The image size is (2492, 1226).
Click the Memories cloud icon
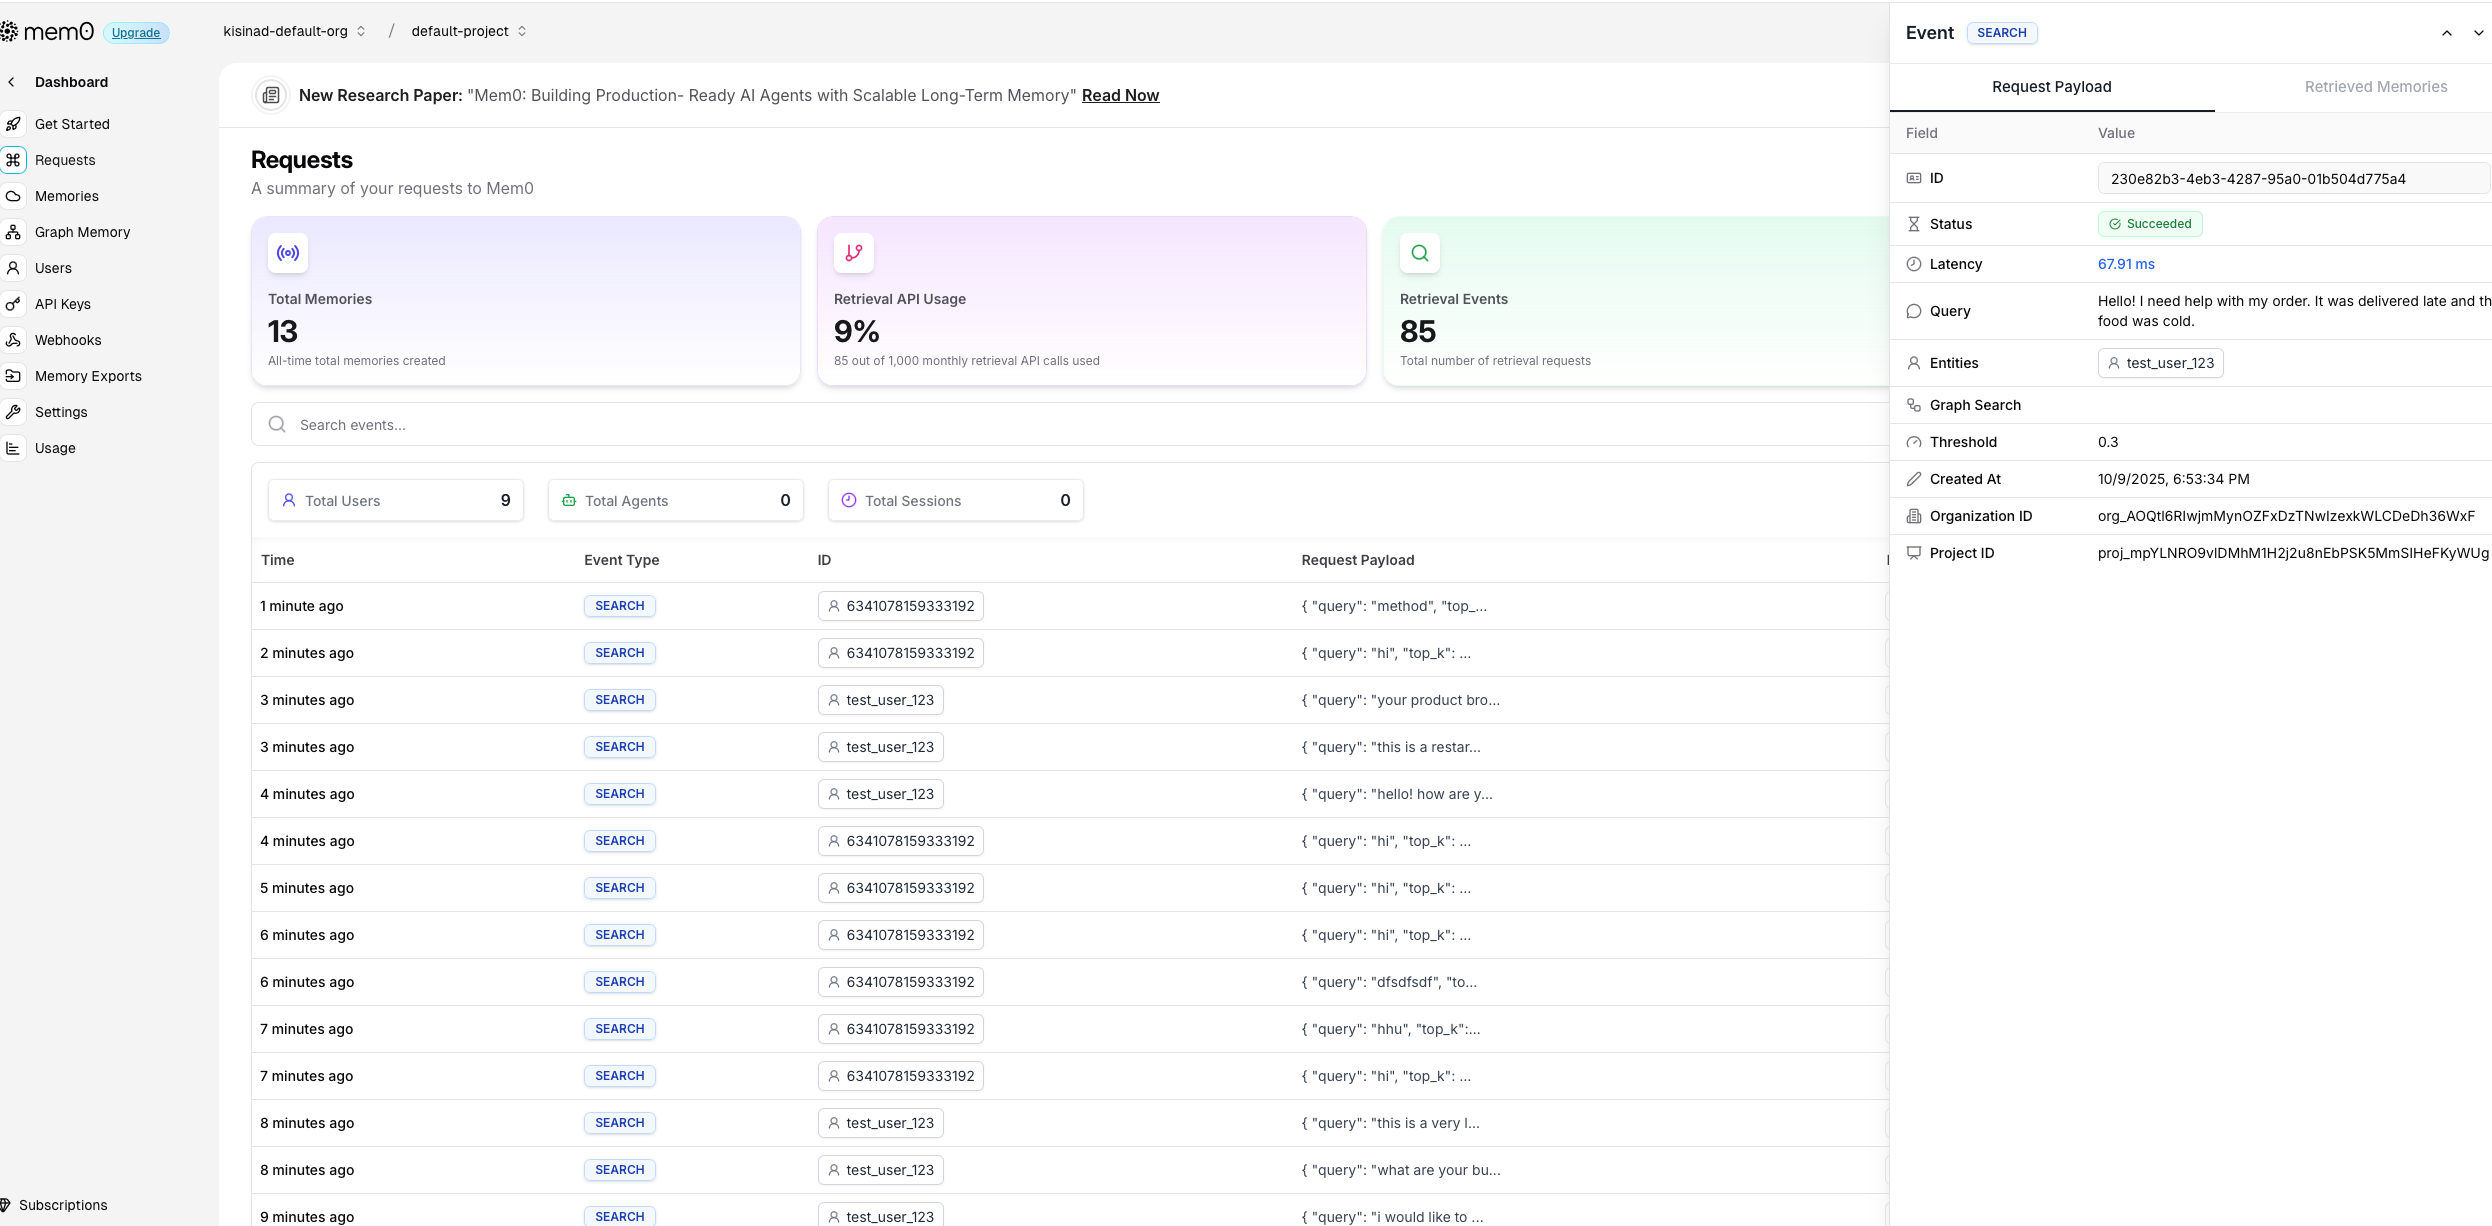13,196
